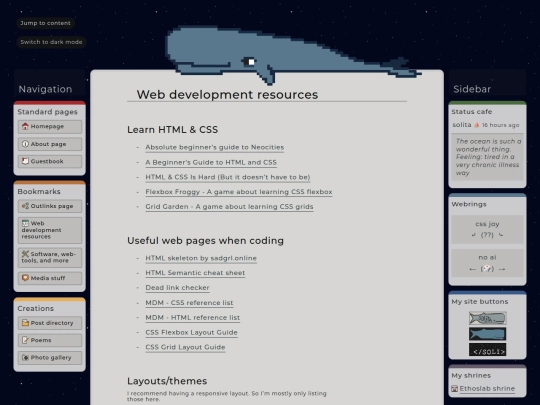Open Flexbox Froggy link

coord(239,192)
